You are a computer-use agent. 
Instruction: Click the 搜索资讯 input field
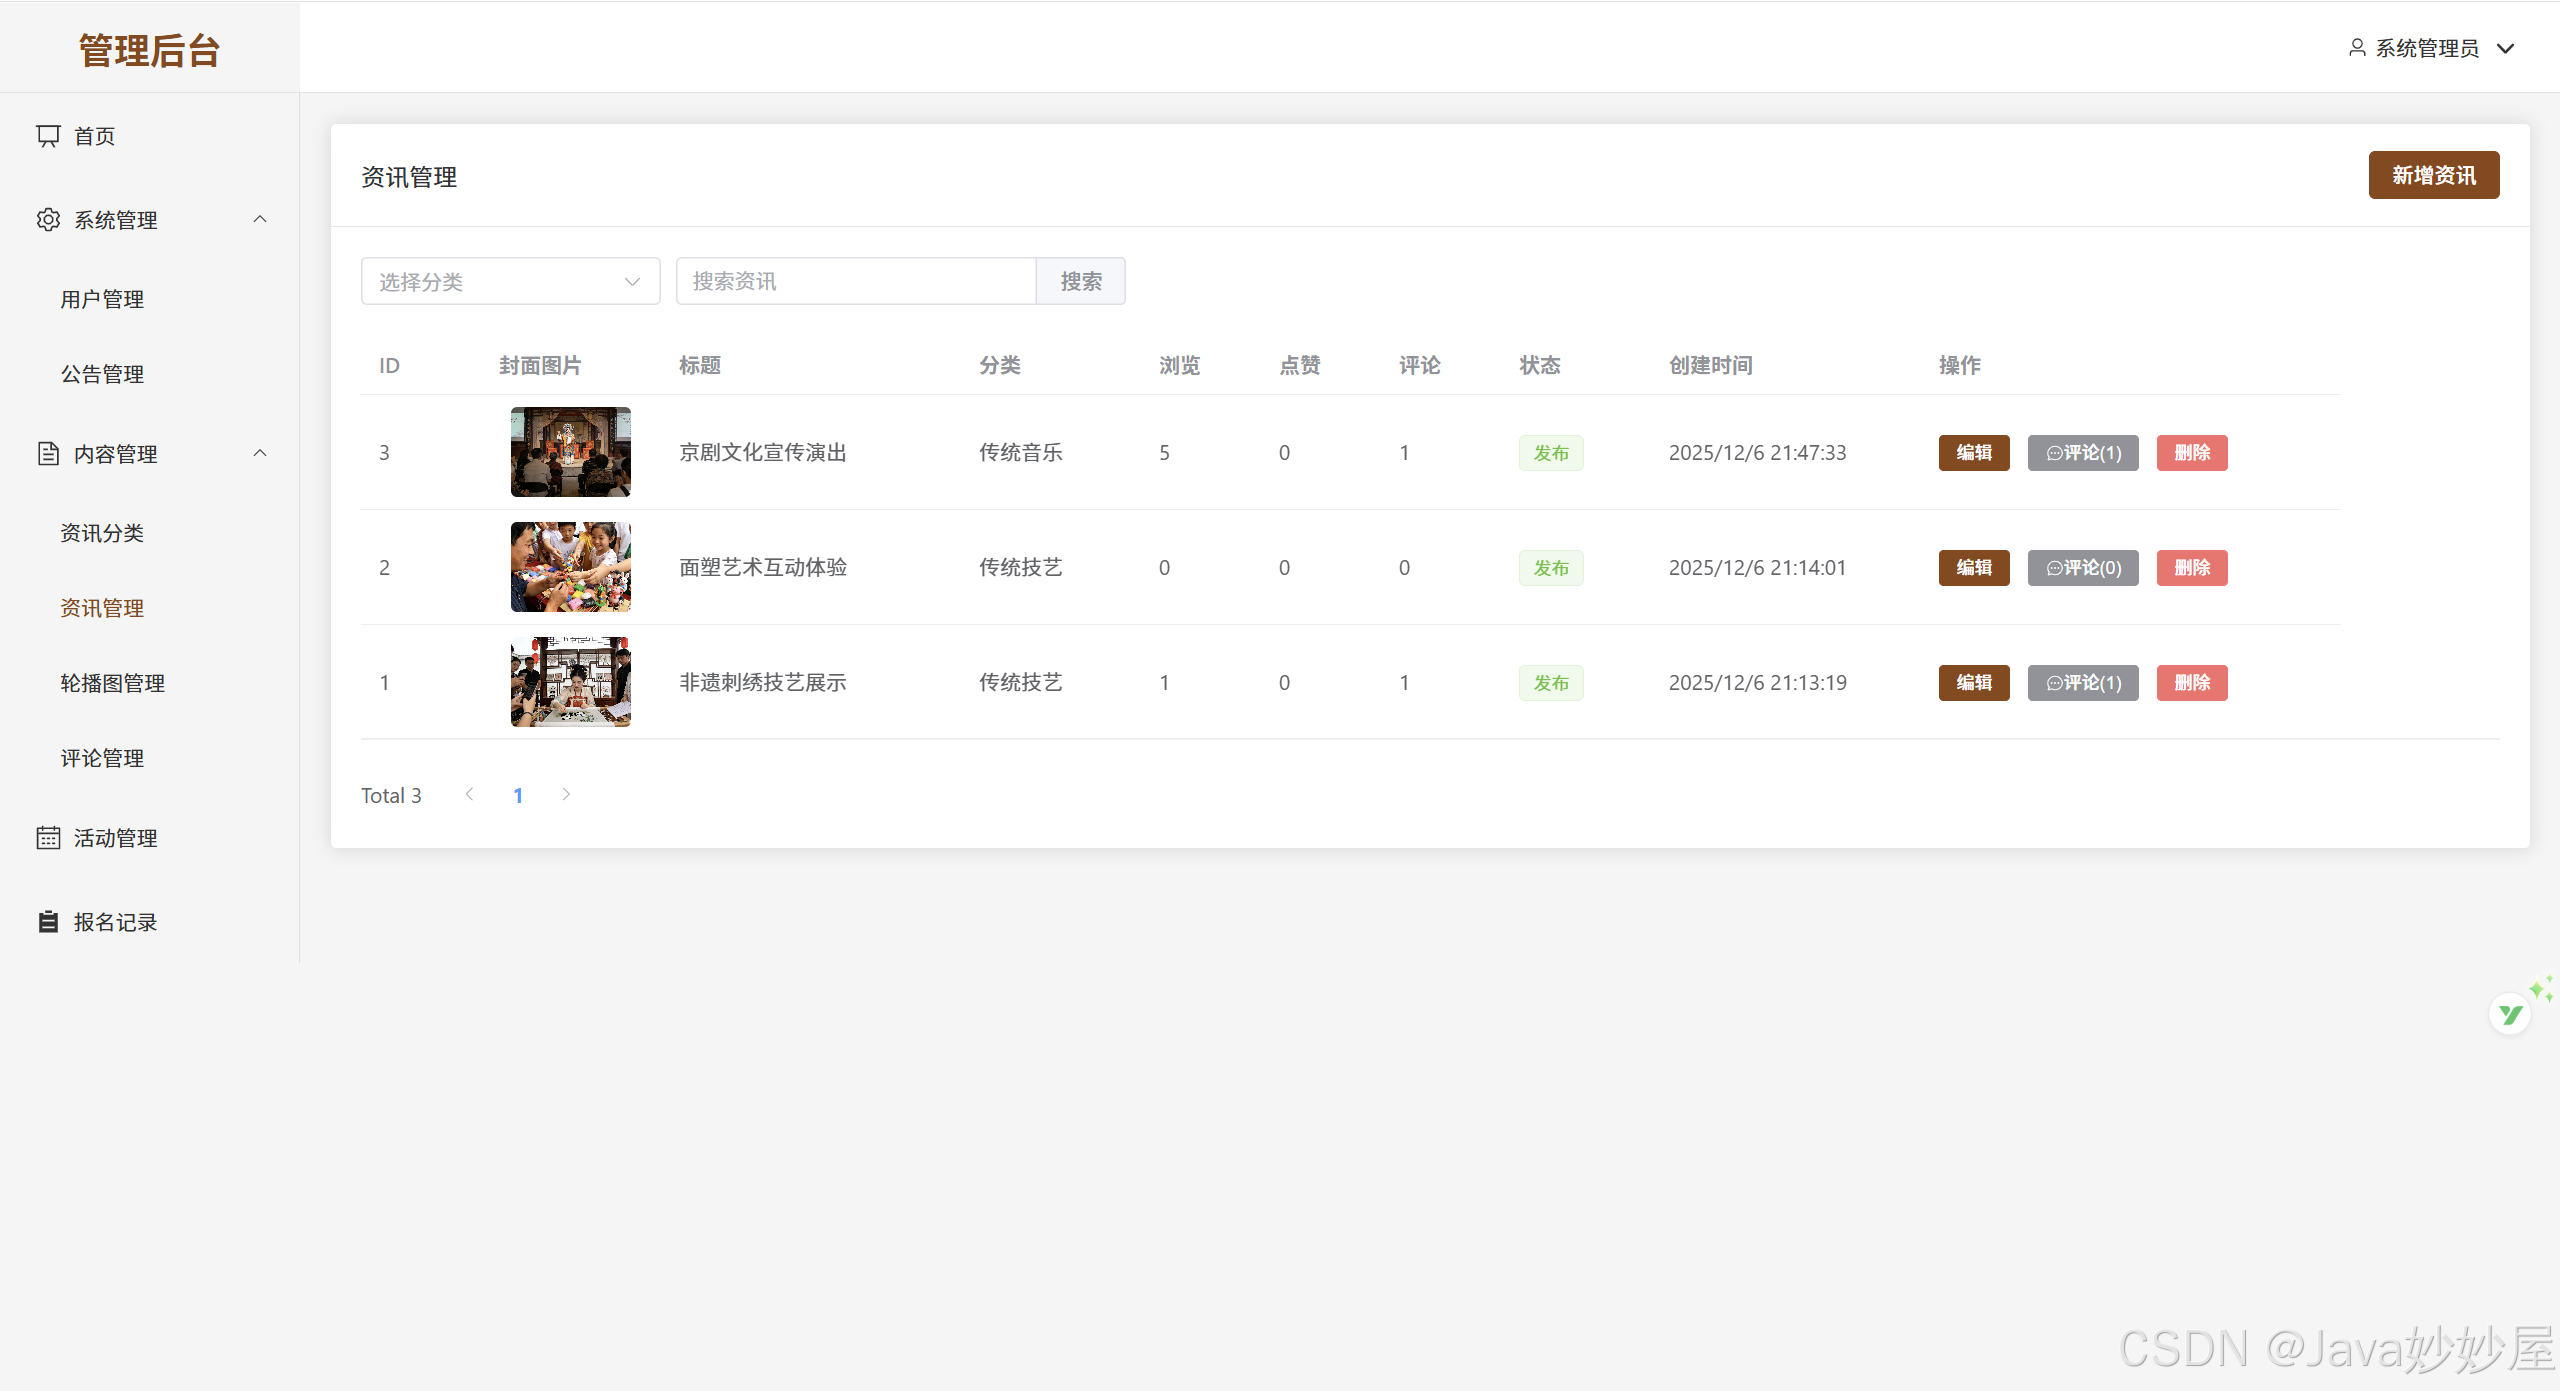tap(855, 281)
